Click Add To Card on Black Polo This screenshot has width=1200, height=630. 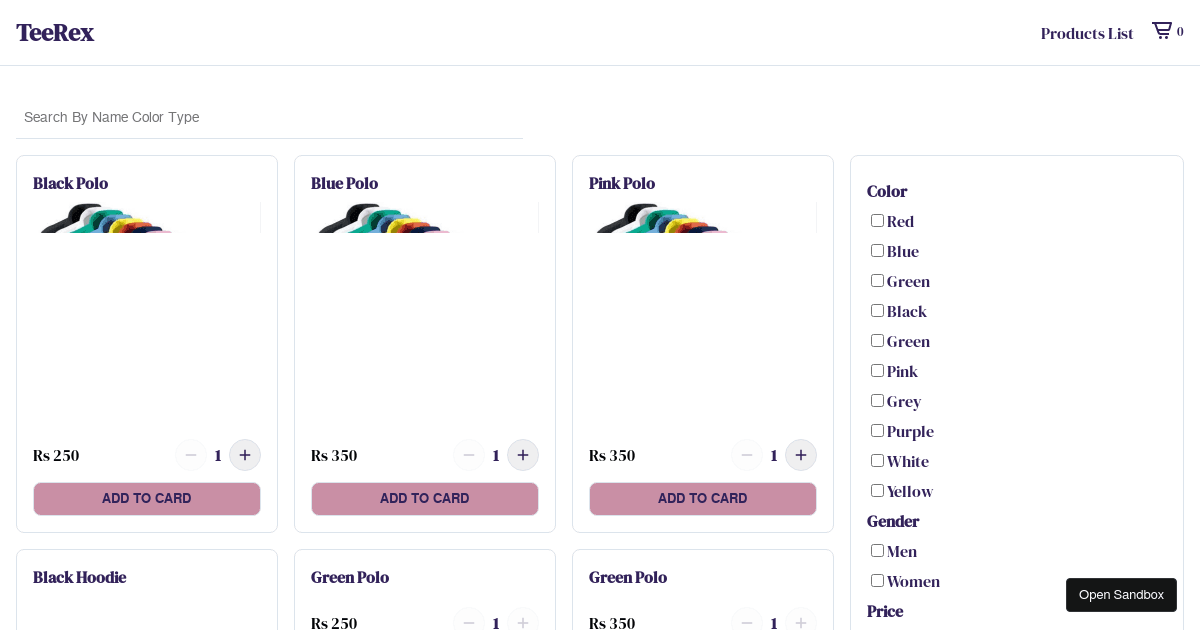pos(147,498)
